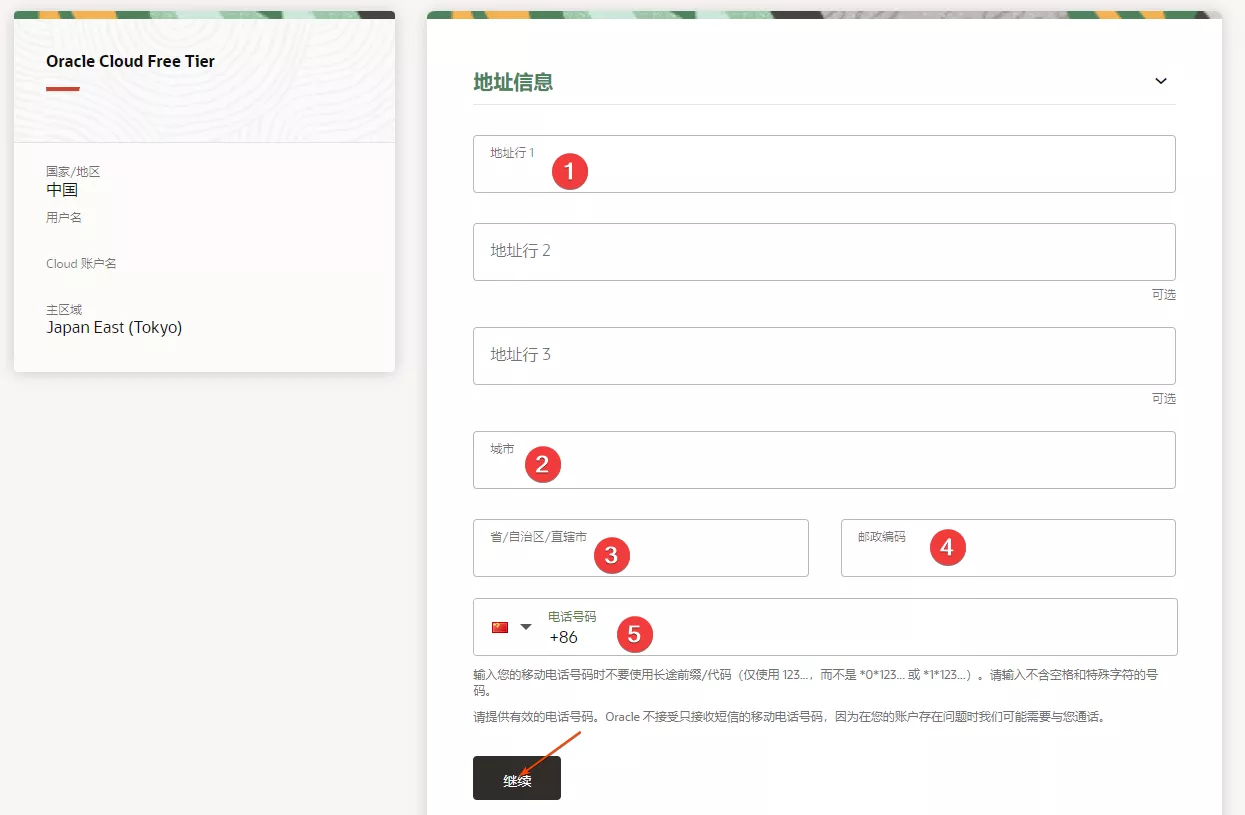The width and height of the screenshot is (1245, 815).
Task: Focus the 省/自治区/直辖市 input field
Action: point(641,548)
